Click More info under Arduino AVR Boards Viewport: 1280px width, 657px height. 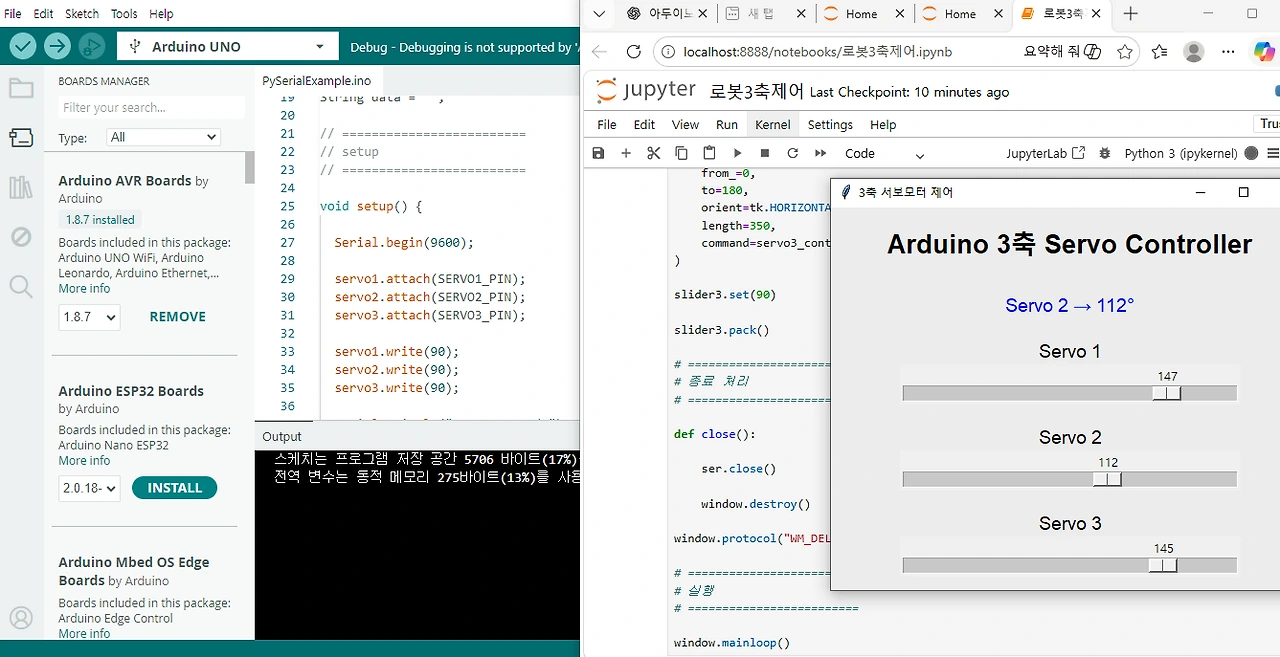(84, 289)
